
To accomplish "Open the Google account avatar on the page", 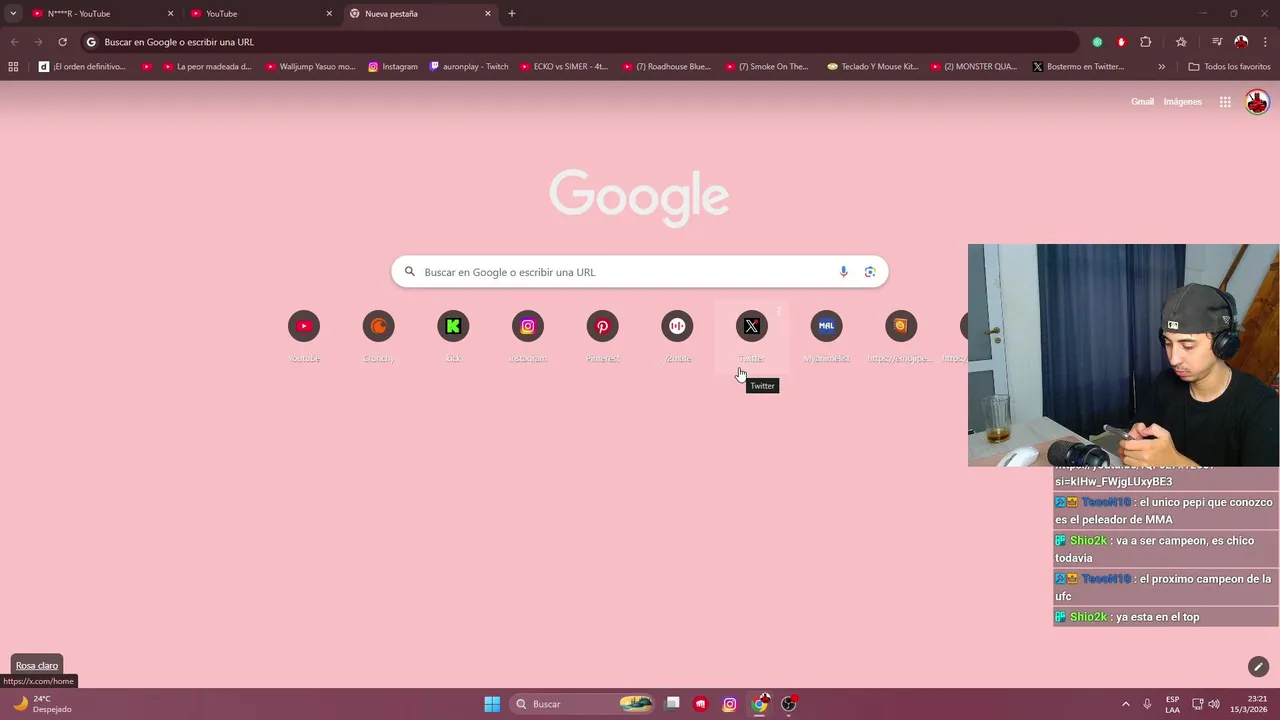I will pyautogui.click(x=1257, y=102).
